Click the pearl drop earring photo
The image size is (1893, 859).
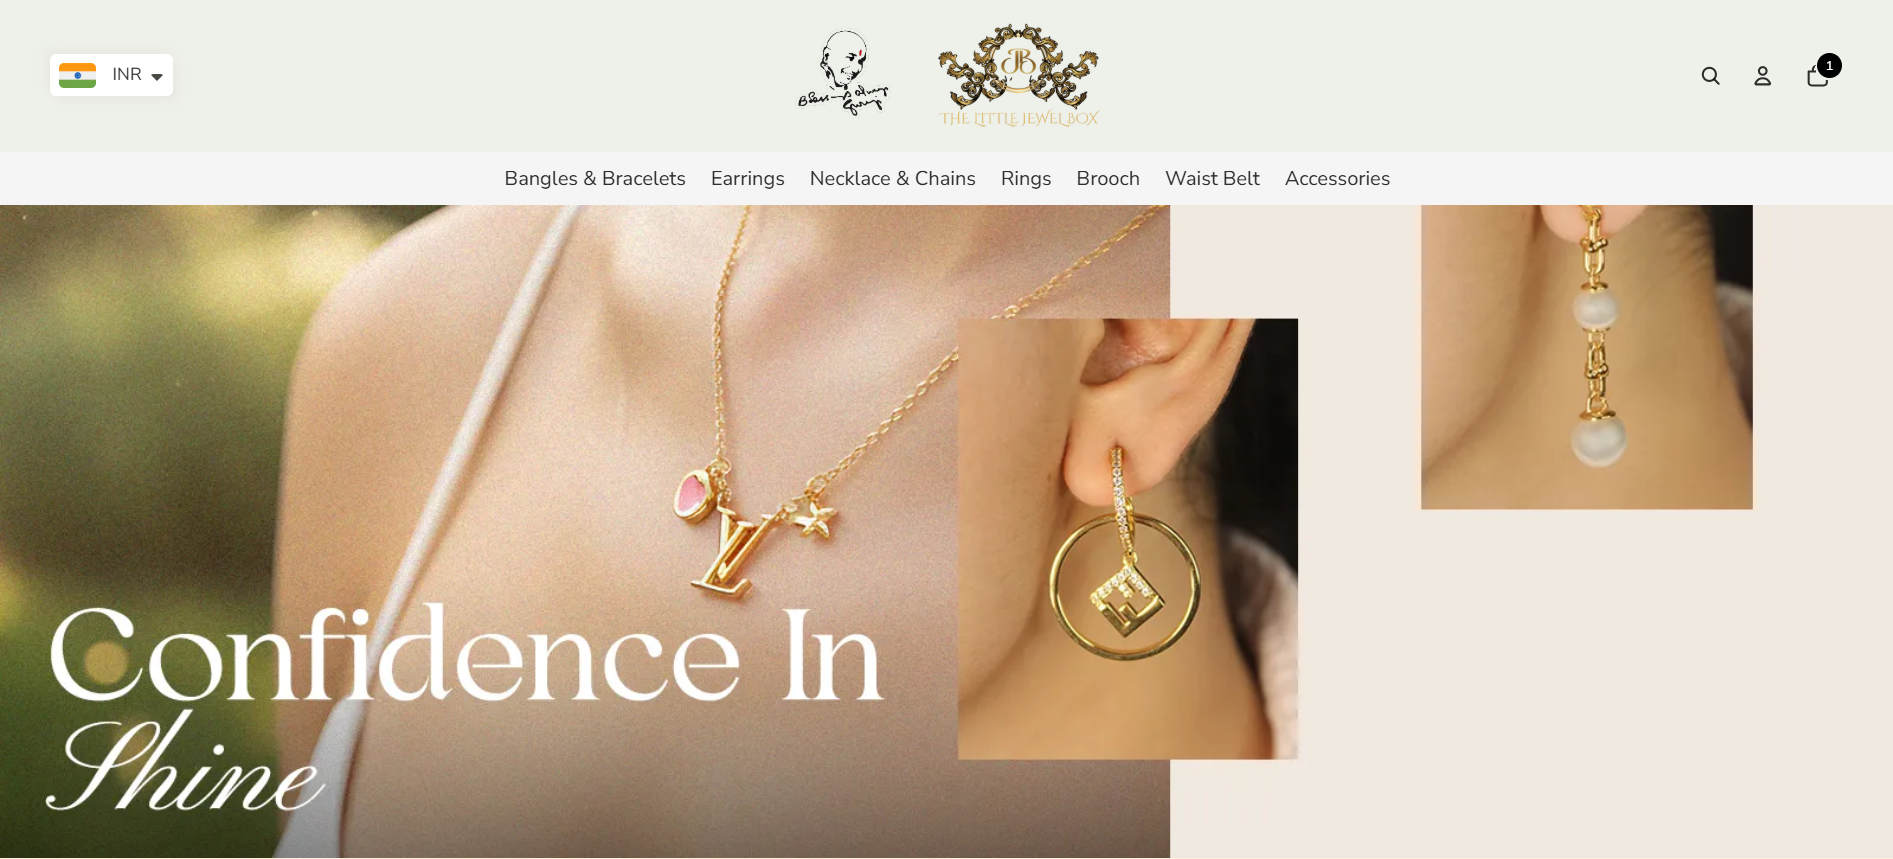(1587, 357)
